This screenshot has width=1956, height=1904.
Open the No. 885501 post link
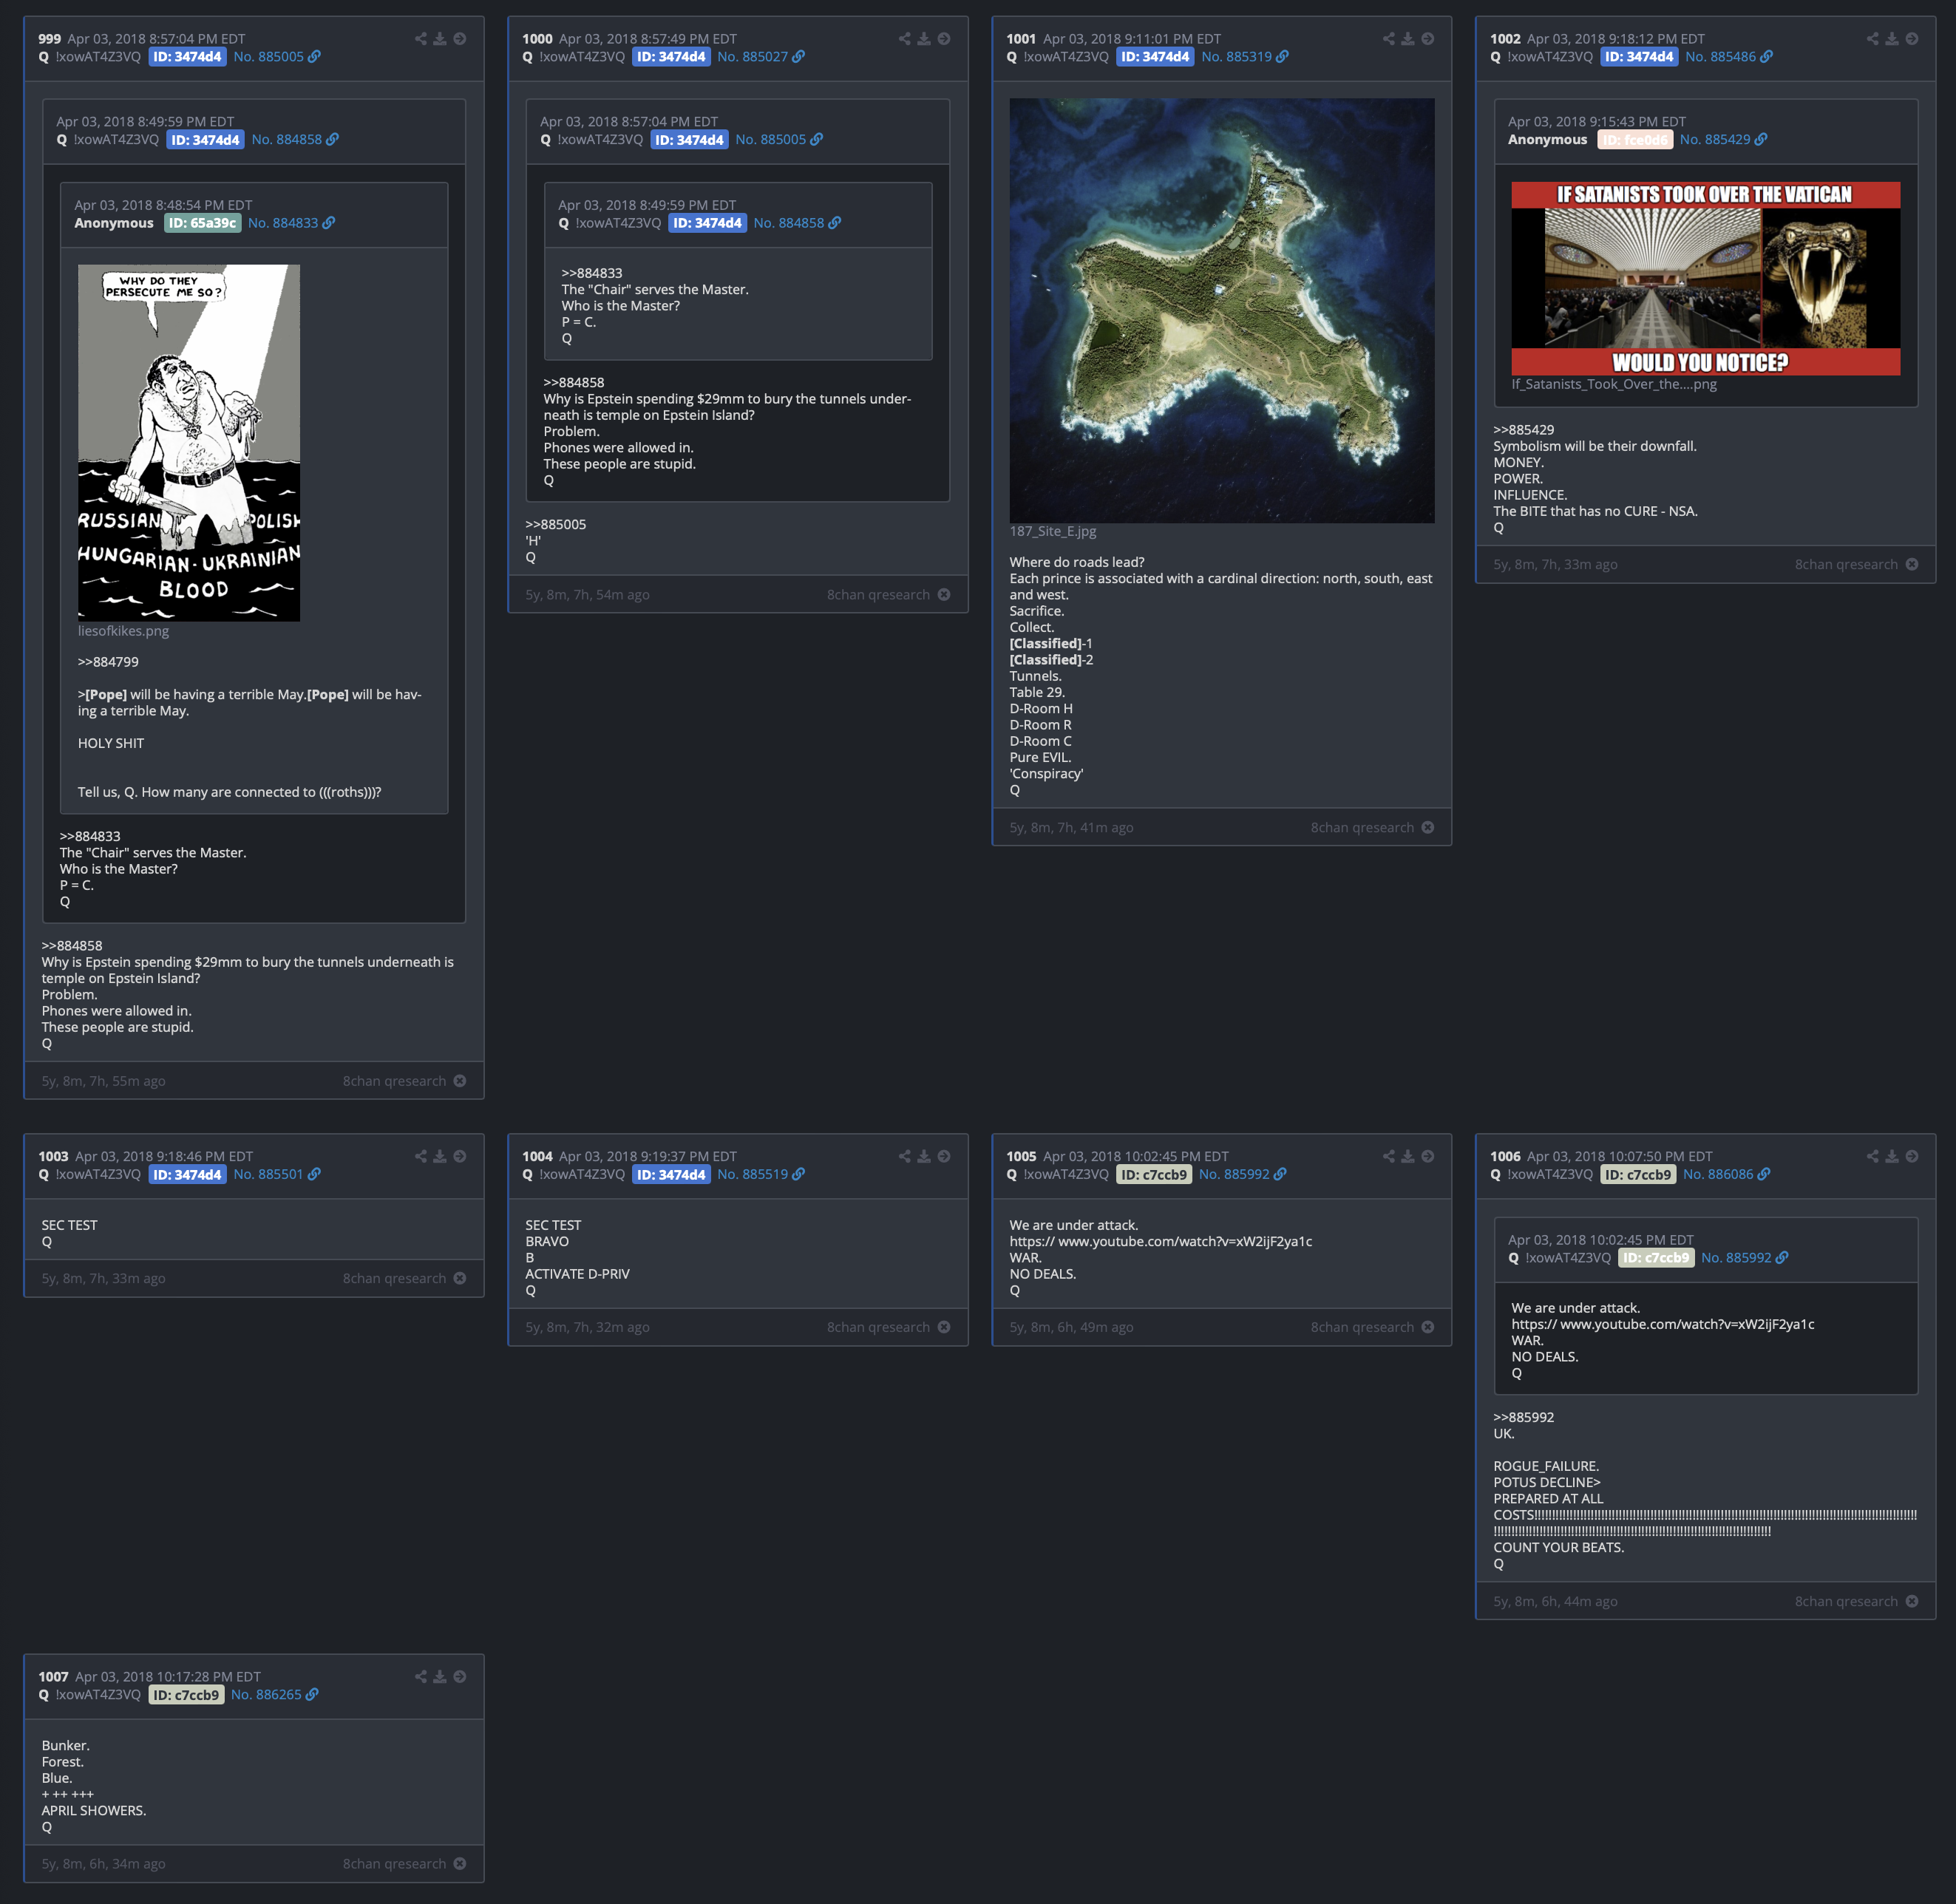tap(268, 1174)
